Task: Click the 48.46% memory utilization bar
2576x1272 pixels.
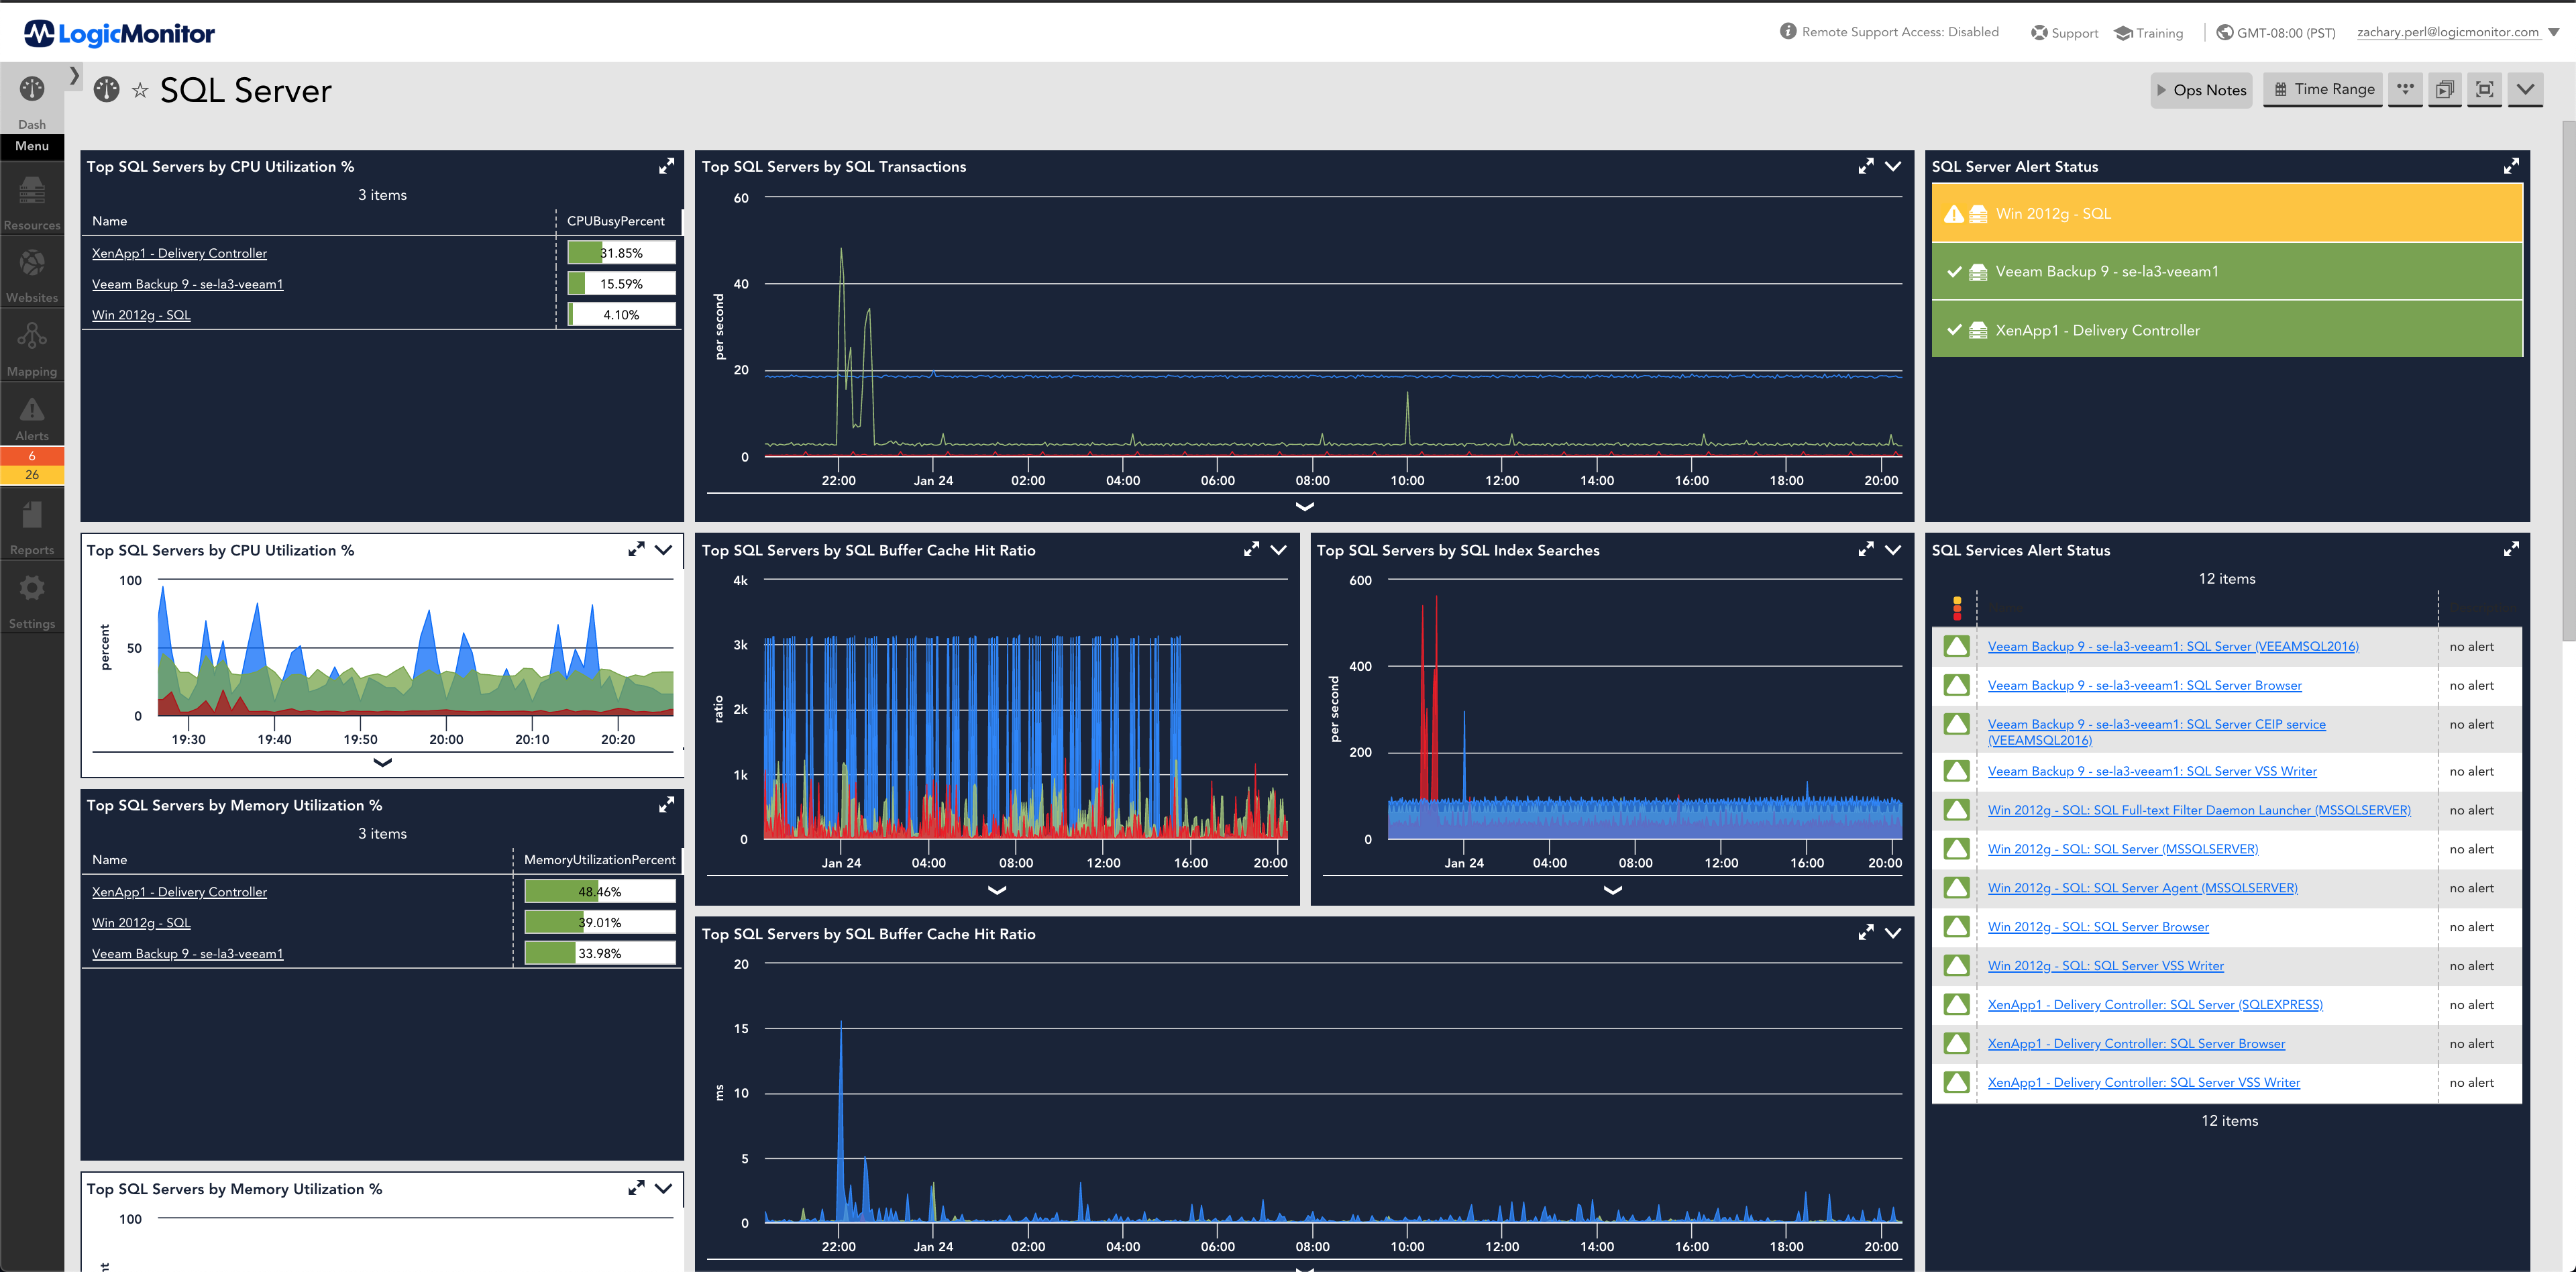Action: tap(600, 891)
